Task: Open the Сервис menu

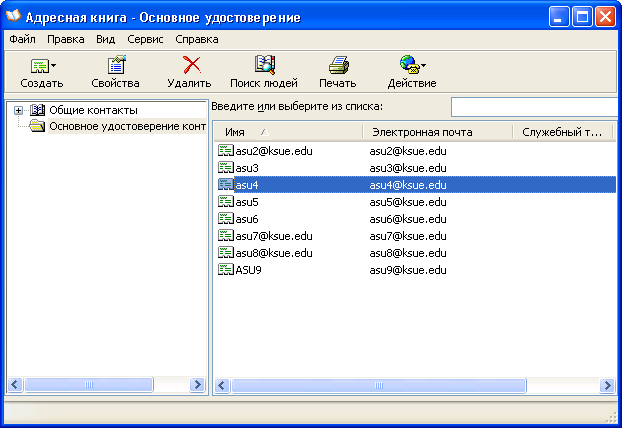Action: [145, 39]
